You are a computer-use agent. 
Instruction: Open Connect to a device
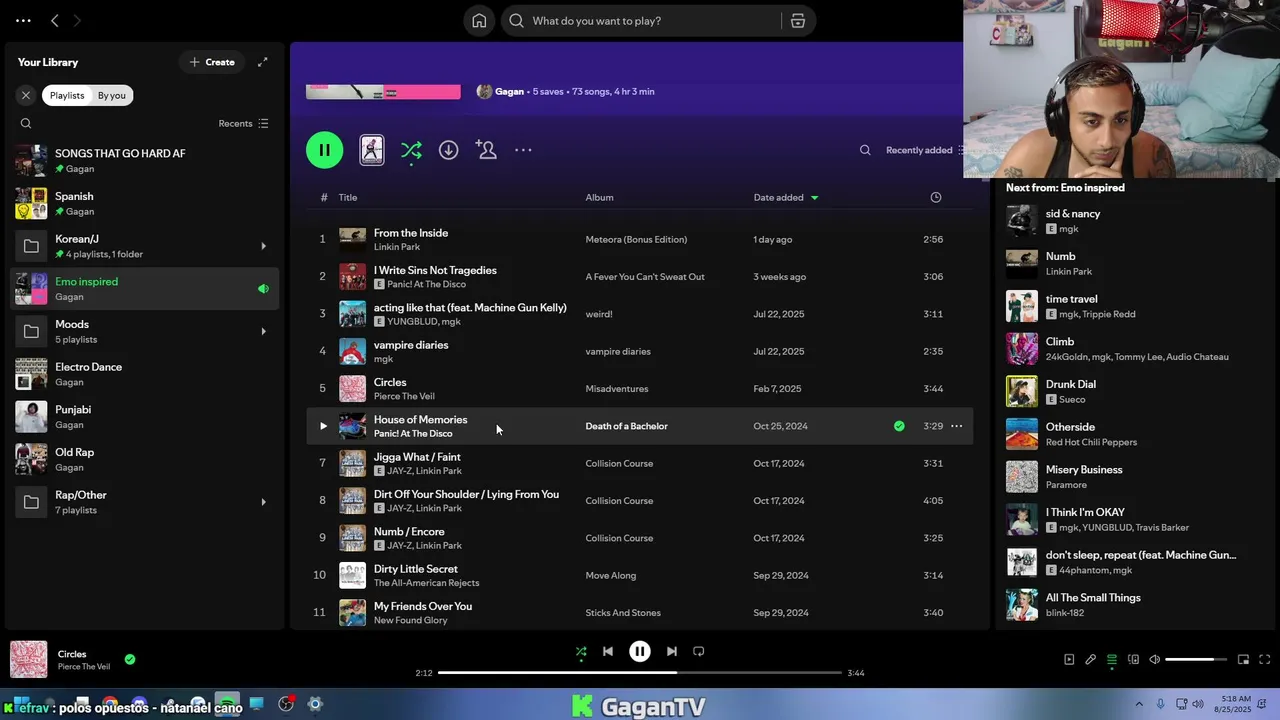(1133, 660)
